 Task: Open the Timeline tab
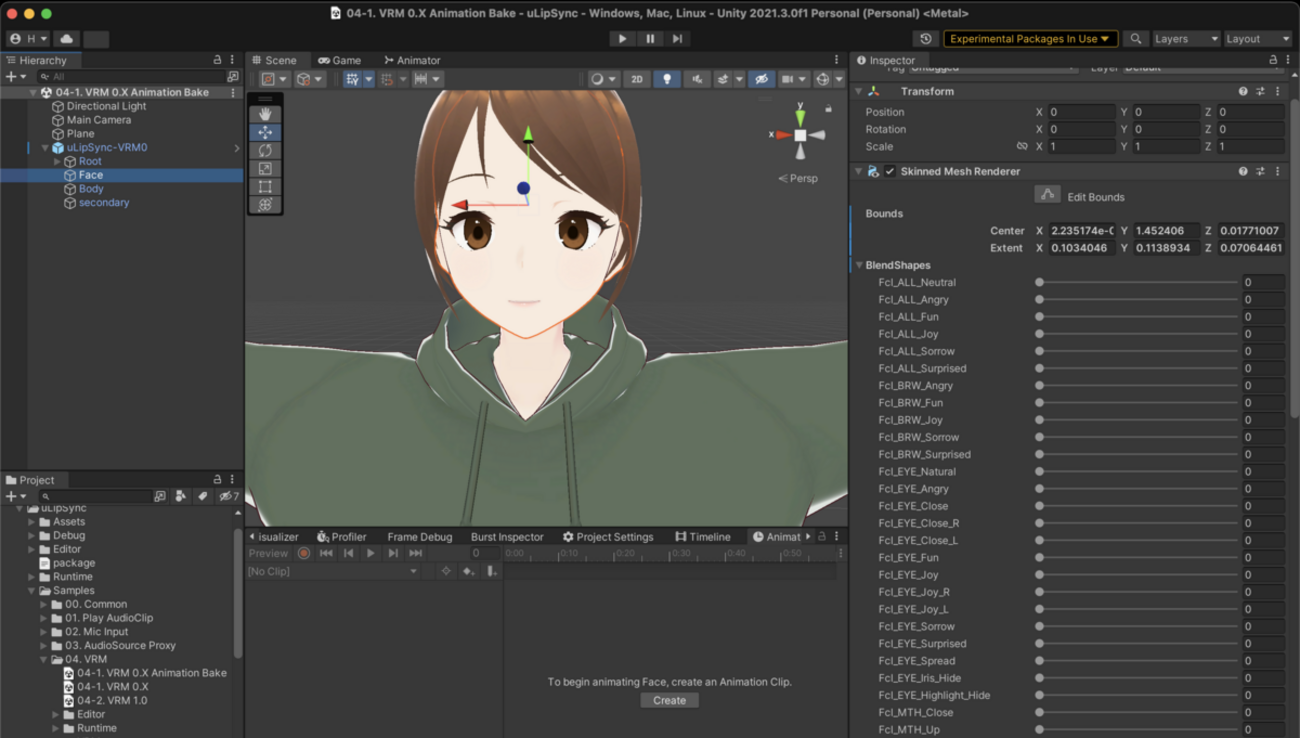coord(702,537)
